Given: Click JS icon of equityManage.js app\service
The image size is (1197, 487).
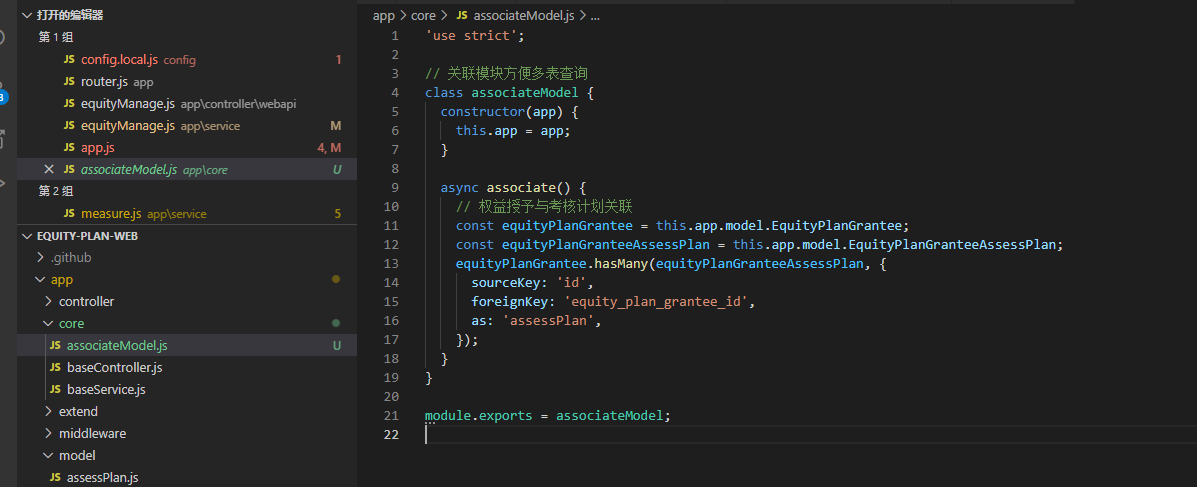Looking at the screenshot, I should (x=69, y=125).
